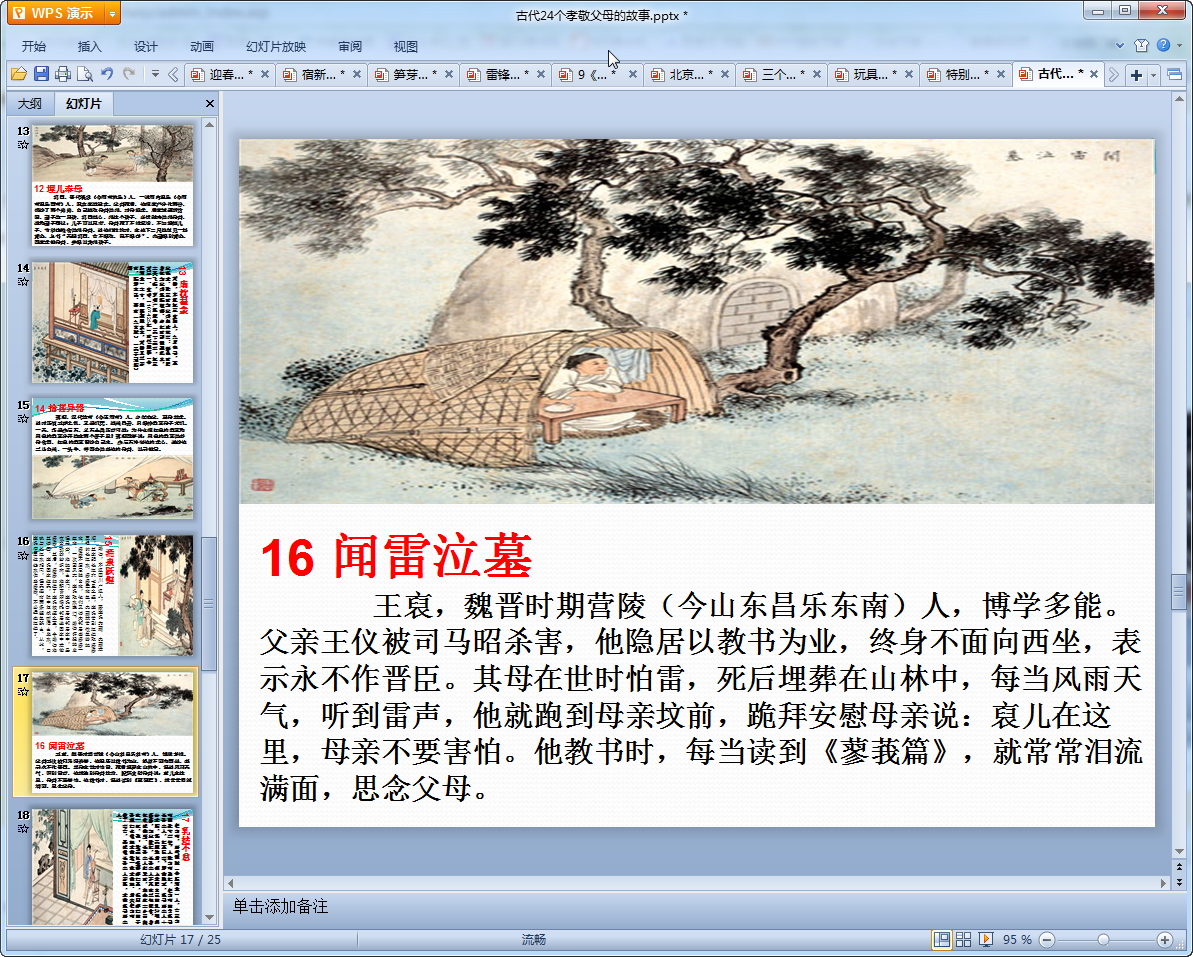
Task: Click the thumbnail pane scrollbar handle
Action: click(x=208, y=603)
